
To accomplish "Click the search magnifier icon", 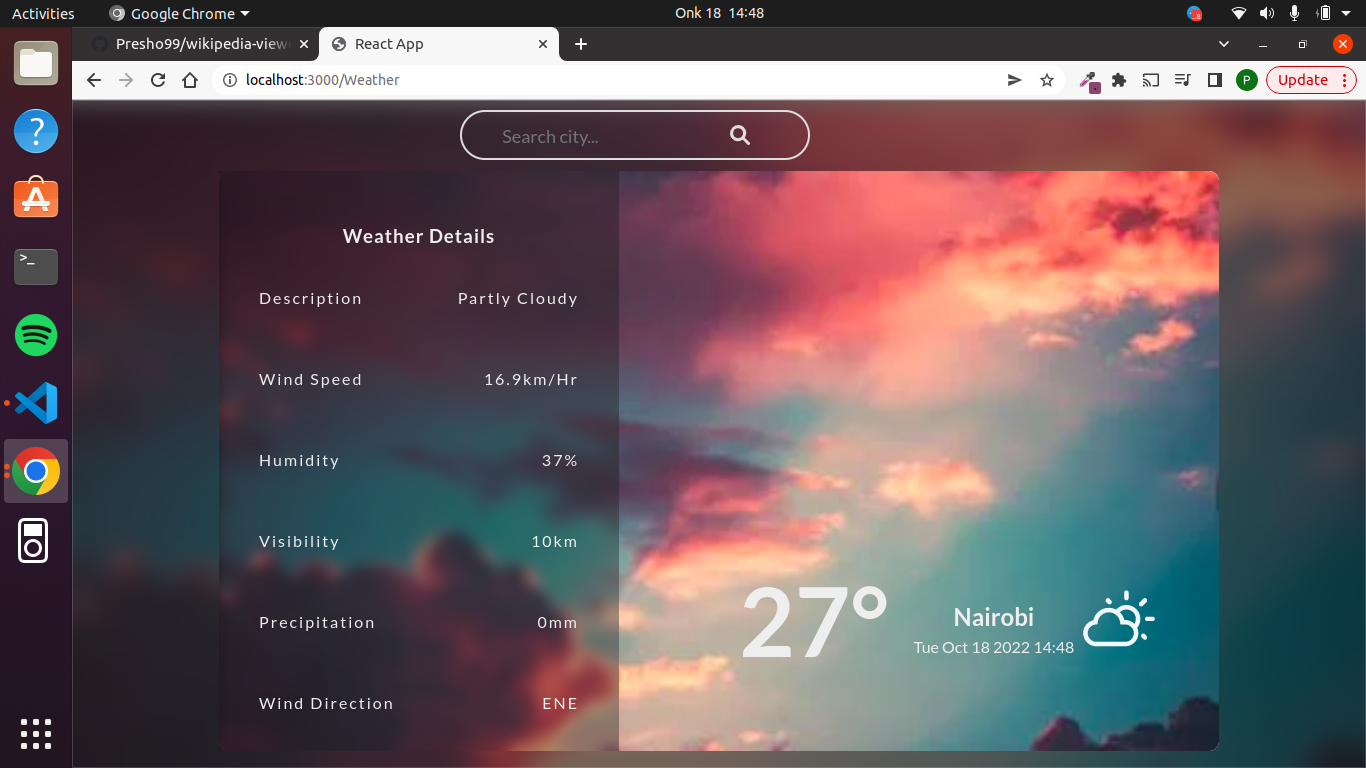I will click(x=739, y=134).
